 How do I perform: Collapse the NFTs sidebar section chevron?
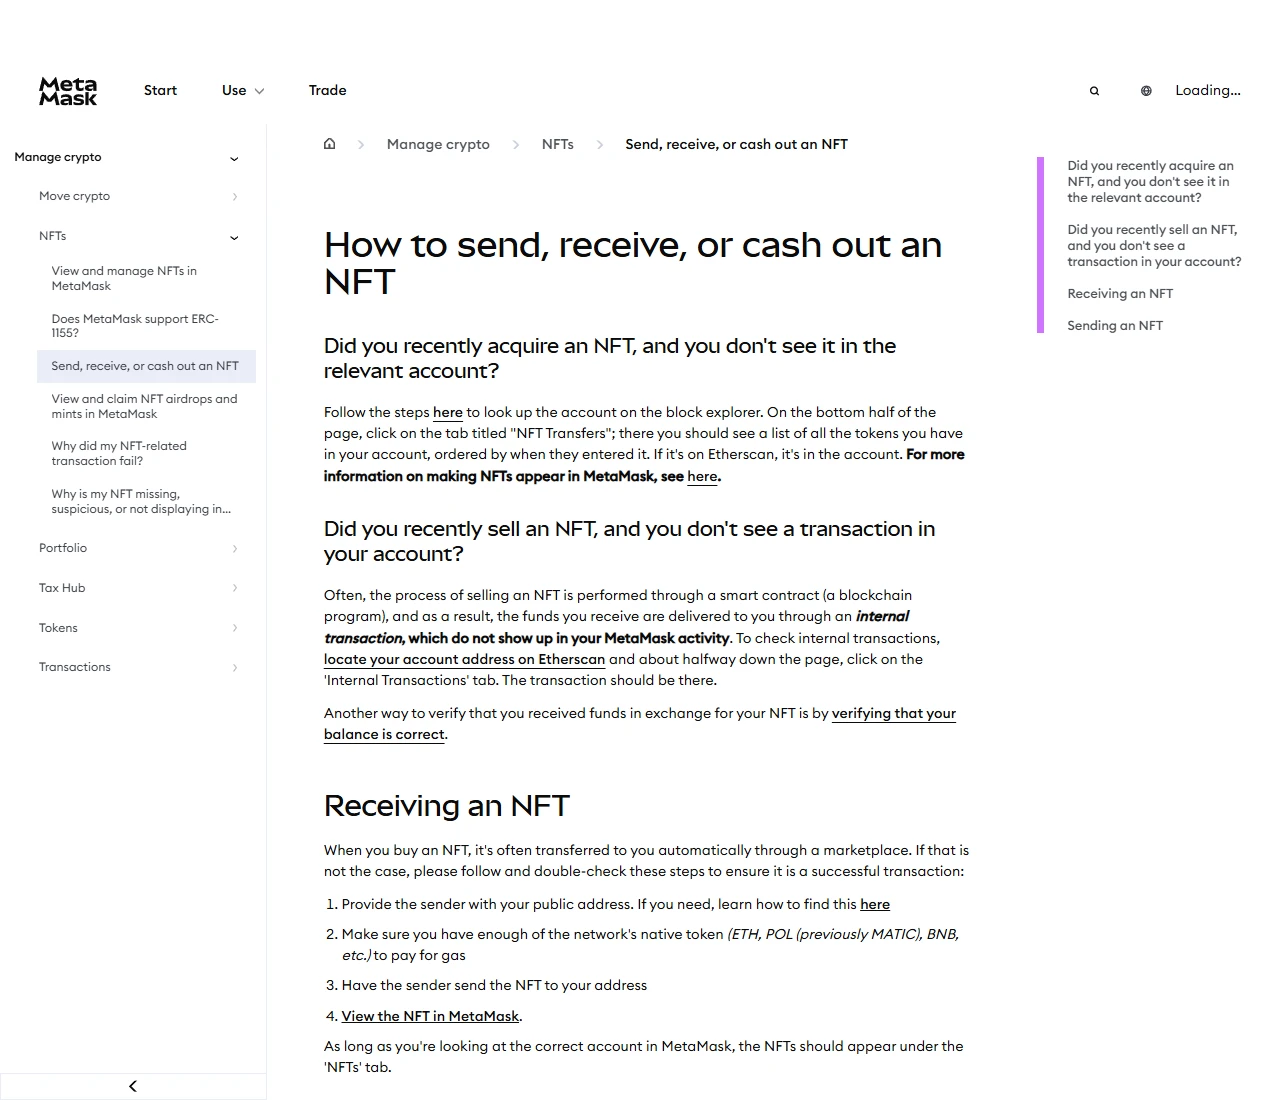234,237
